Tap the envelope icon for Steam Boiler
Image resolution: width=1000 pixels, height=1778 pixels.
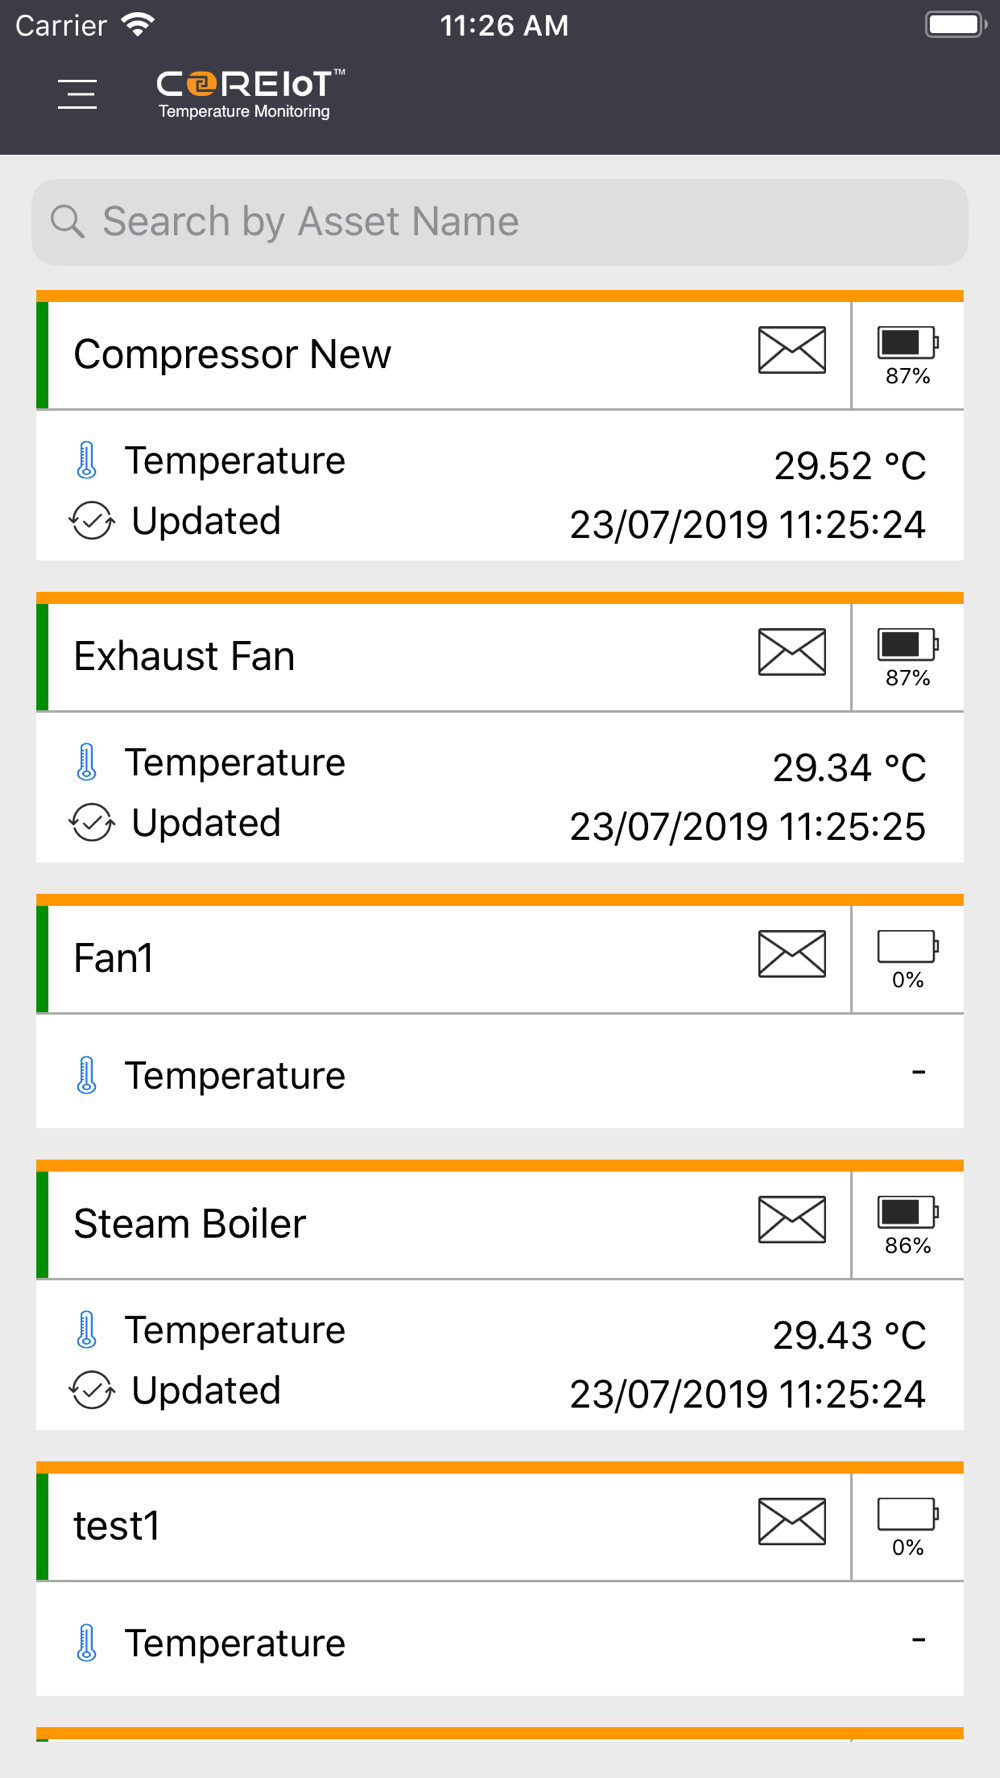[792, 1220]
